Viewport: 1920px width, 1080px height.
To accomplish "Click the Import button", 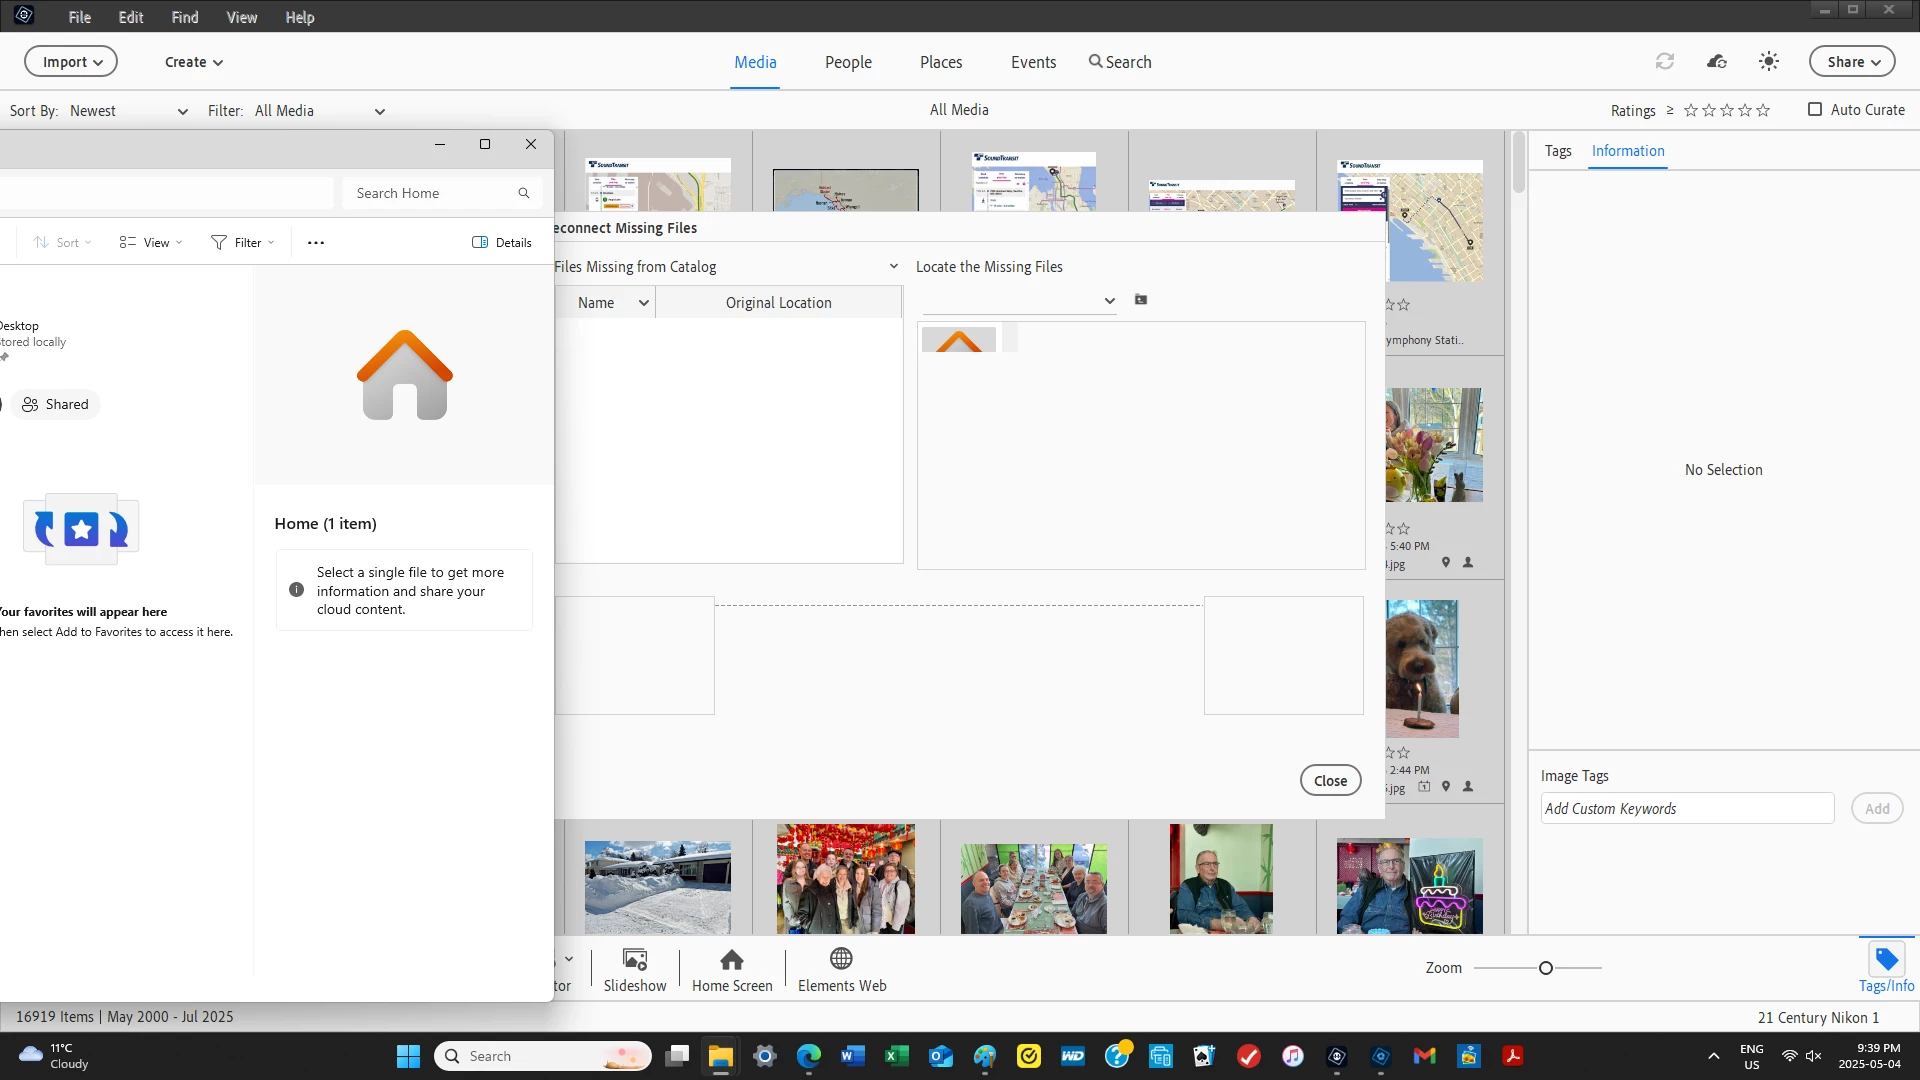I will pos(71,62).
